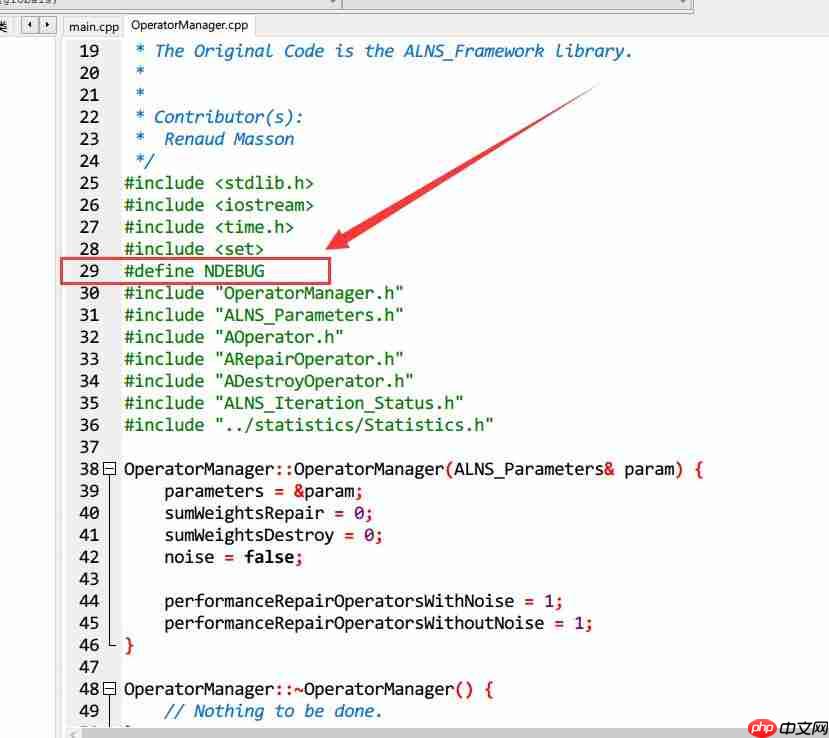The image size is (829, 738).
Task: Click line number 38 in the gutter
Action: tap(89, 469)
